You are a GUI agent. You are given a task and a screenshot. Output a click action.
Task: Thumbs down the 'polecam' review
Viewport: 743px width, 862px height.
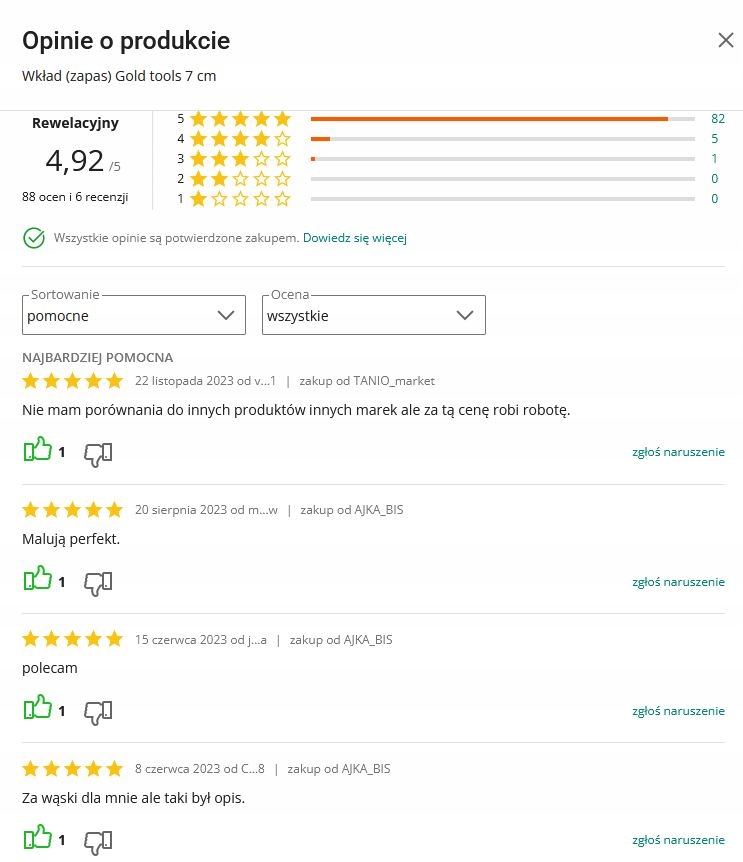click(97, 711)
